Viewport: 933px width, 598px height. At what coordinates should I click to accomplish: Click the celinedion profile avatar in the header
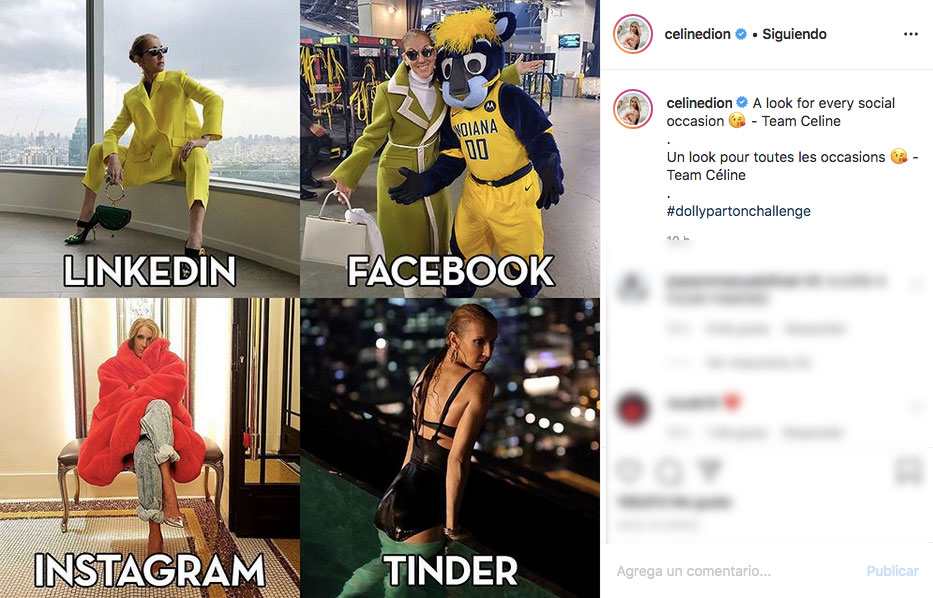(633, 34)
